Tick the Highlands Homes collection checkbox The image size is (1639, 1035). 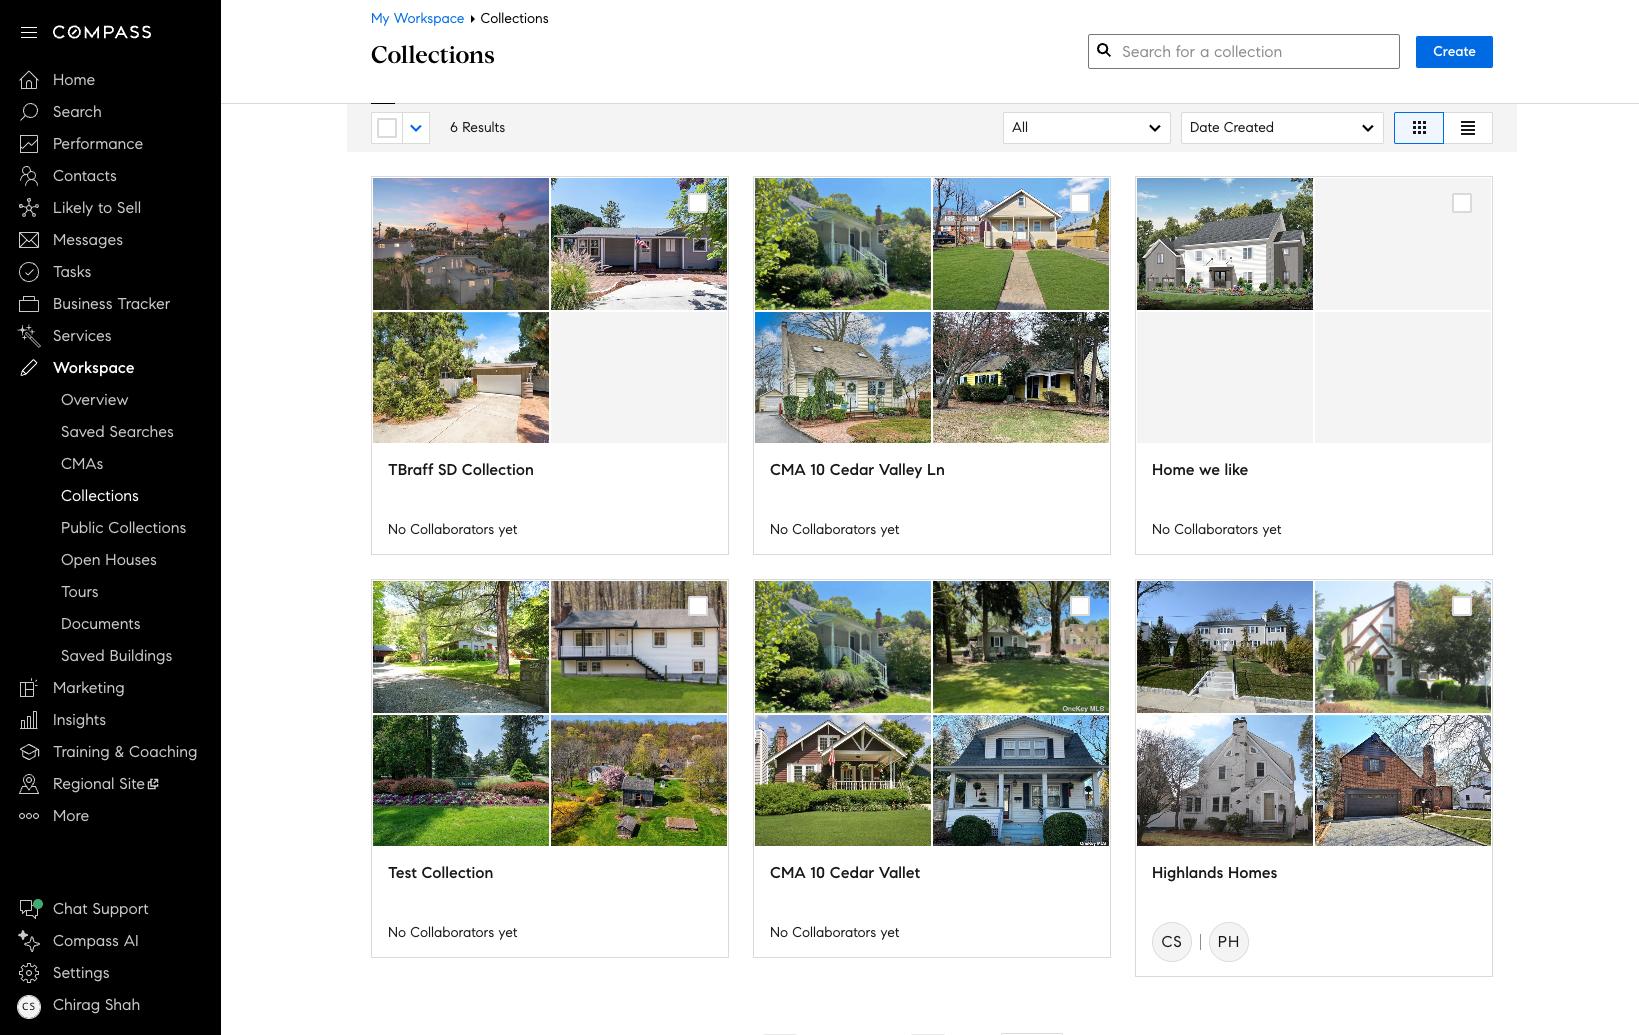(x=1461, y=606)
